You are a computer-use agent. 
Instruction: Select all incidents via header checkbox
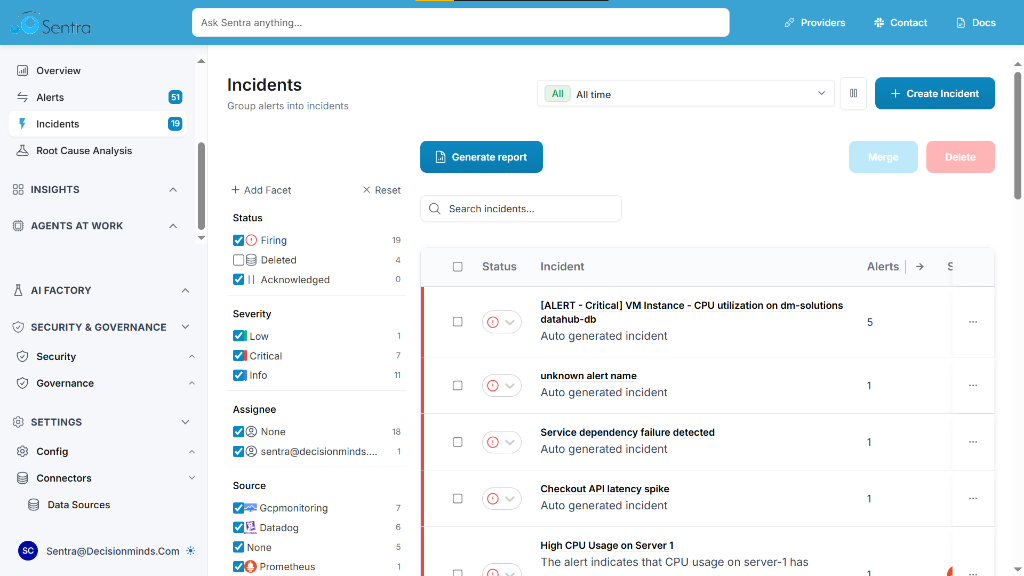click(458, 266)
